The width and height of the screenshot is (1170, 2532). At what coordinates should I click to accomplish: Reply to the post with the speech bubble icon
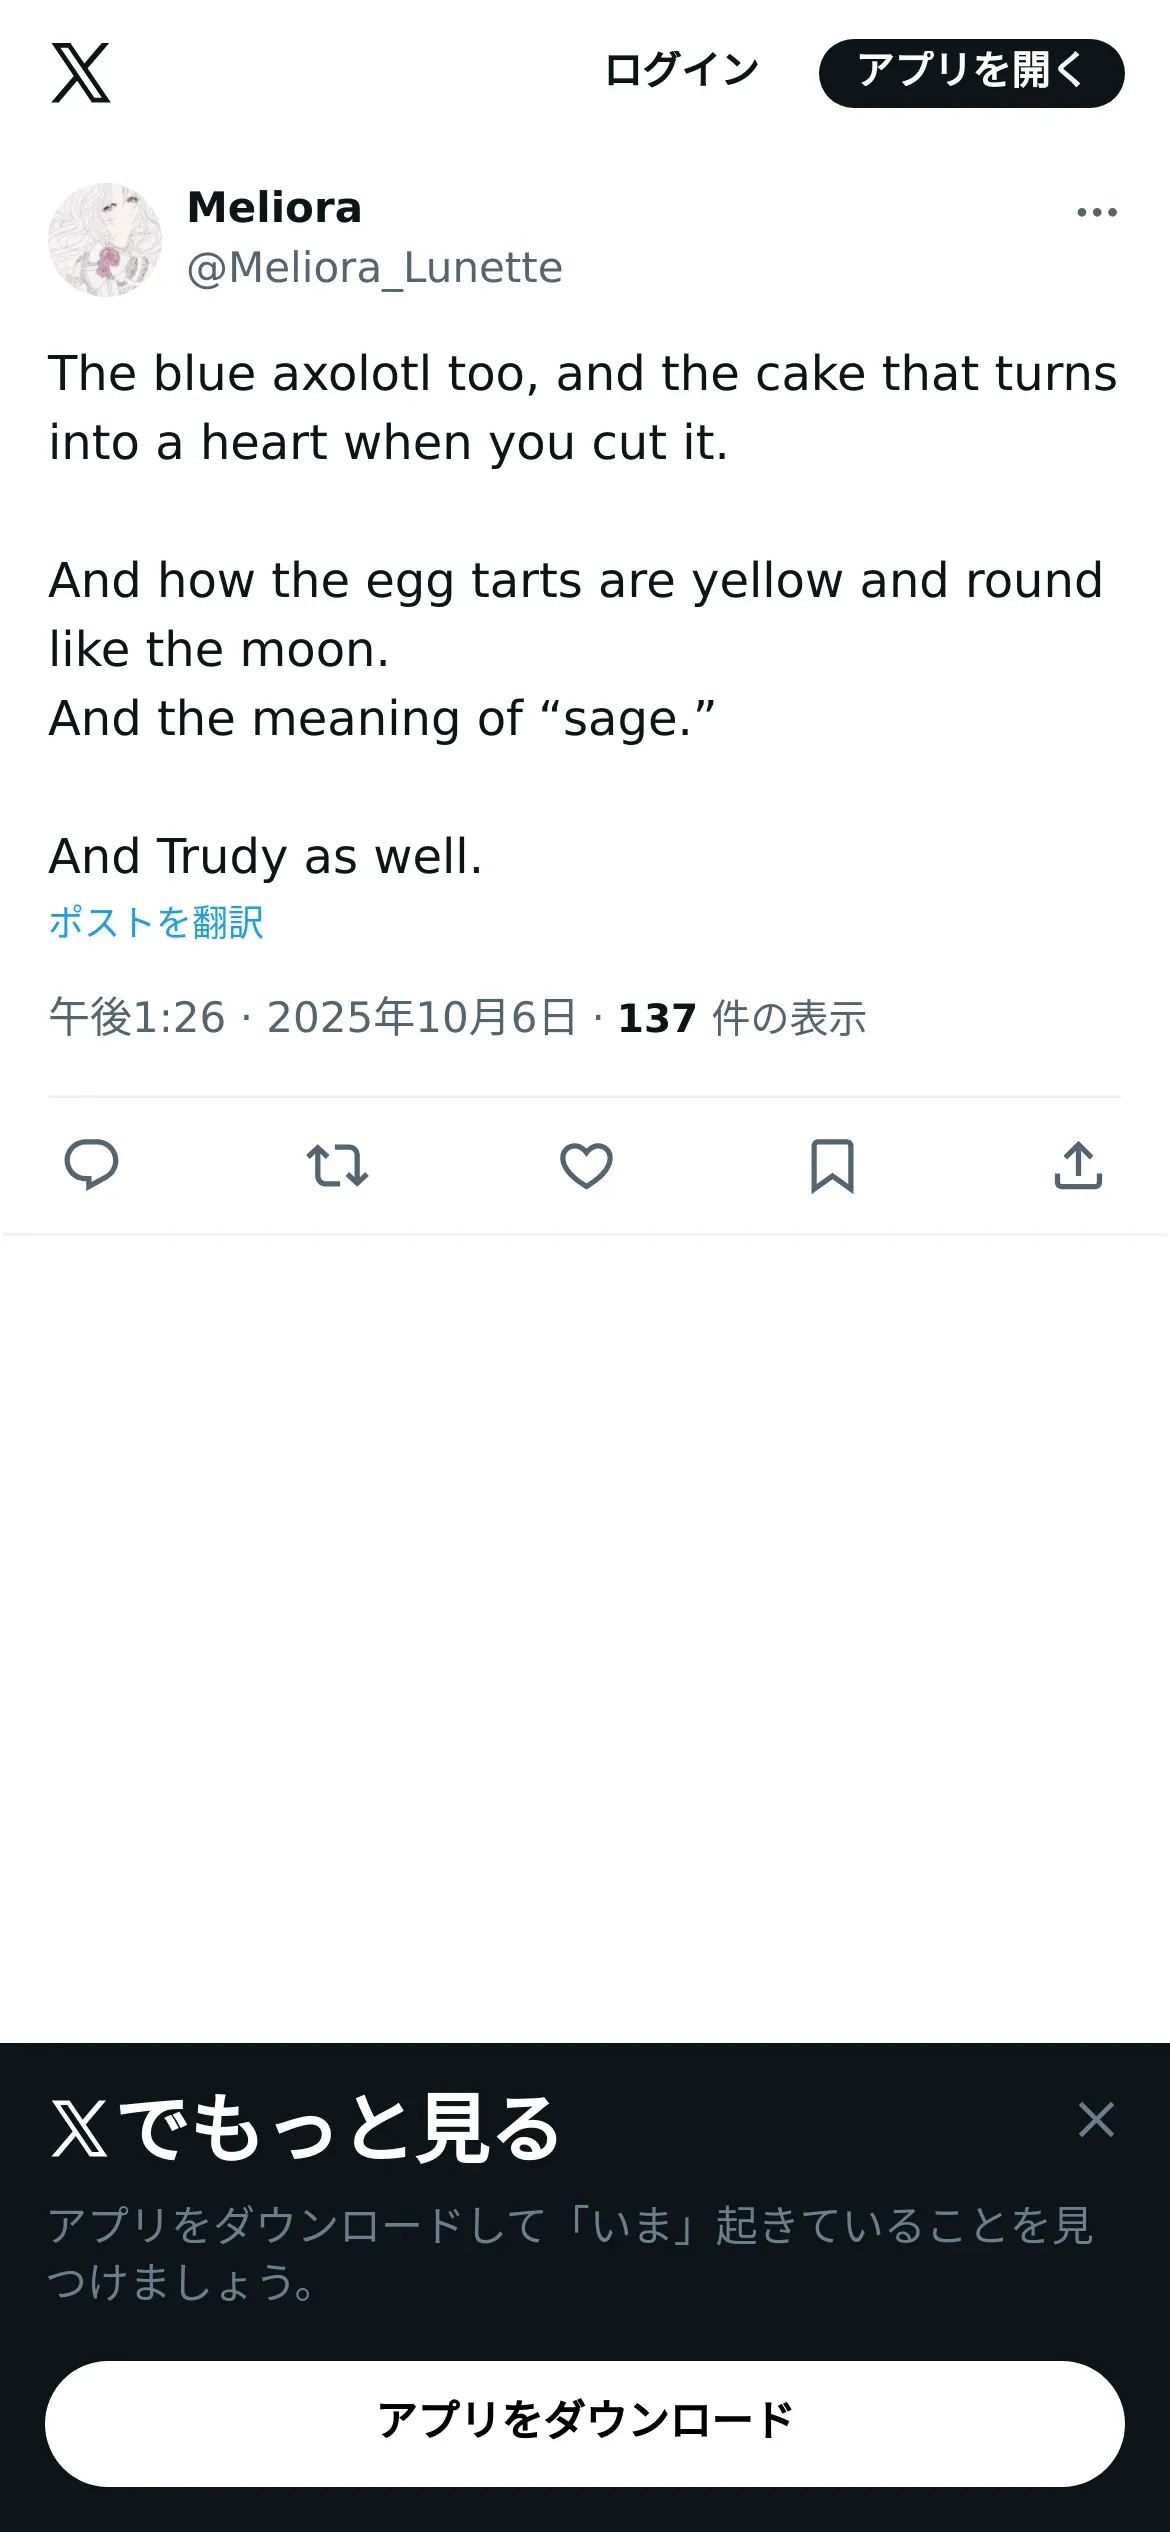click(91, 1165)
